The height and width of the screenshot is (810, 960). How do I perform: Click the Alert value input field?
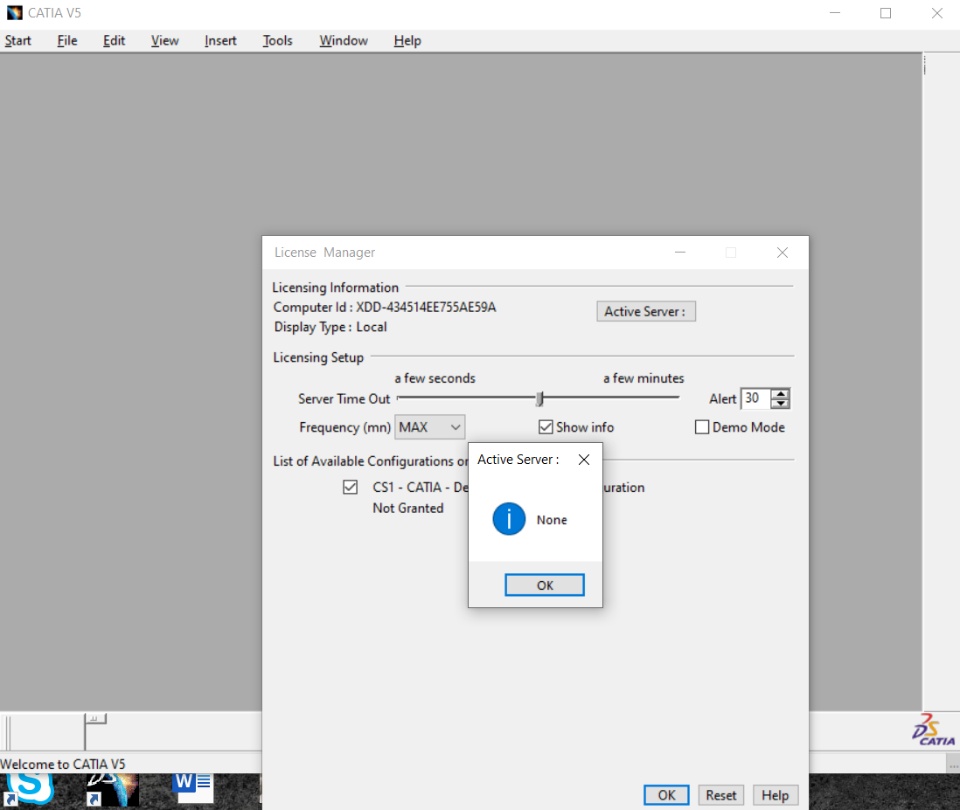click(x=756, y=398)
